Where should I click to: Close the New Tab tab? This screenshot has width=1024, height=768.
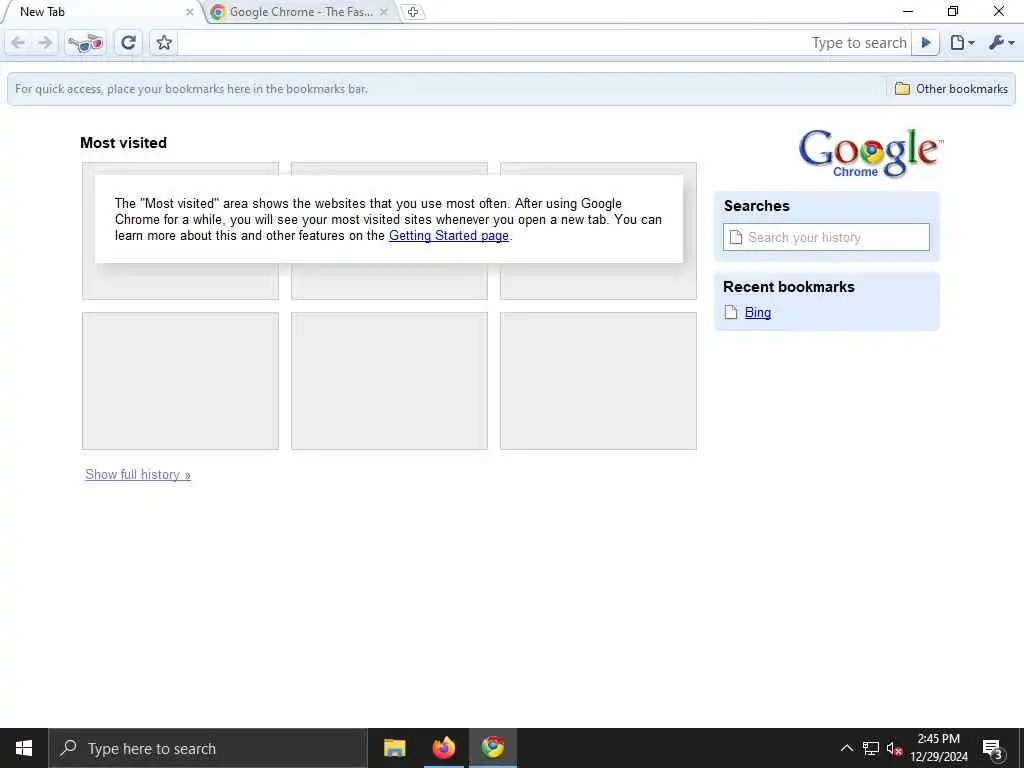[189, 12]
